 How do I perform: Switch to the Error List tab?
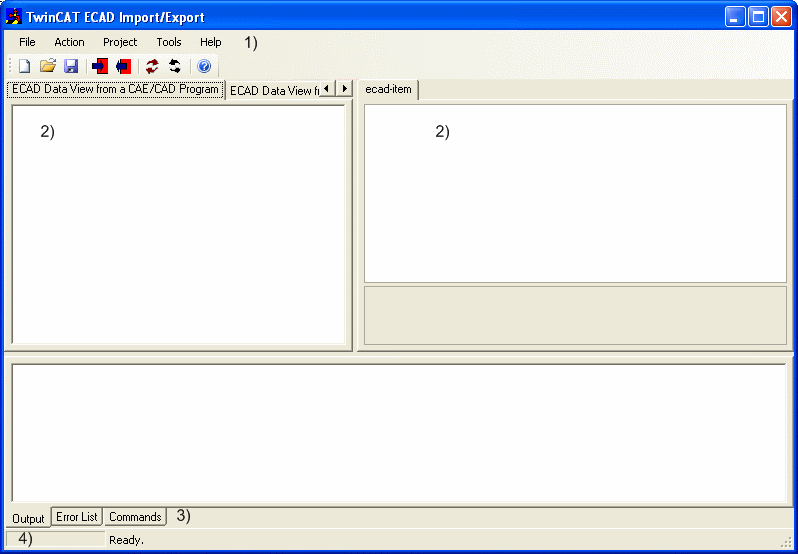click(x=77, y=517)
